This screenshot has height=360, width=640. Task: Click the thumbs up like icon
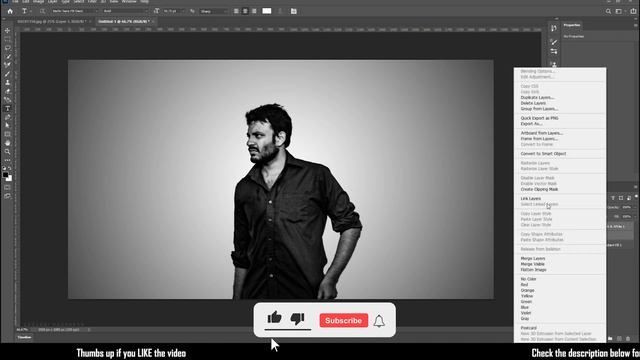pos(274,318)
